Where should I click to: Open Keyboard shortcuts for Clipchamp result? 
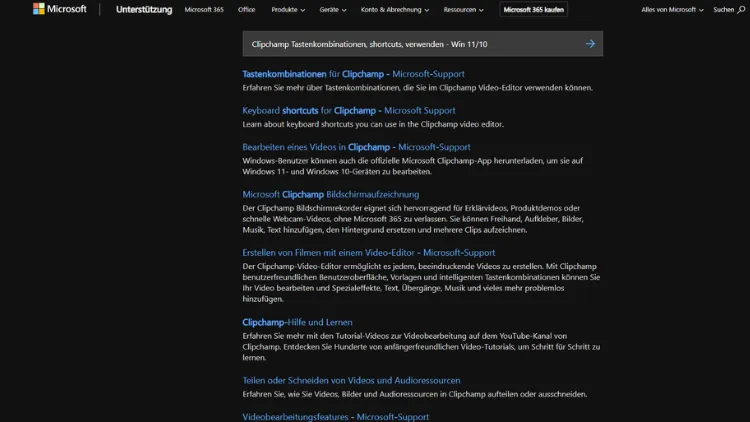click(x=349, y=111)
